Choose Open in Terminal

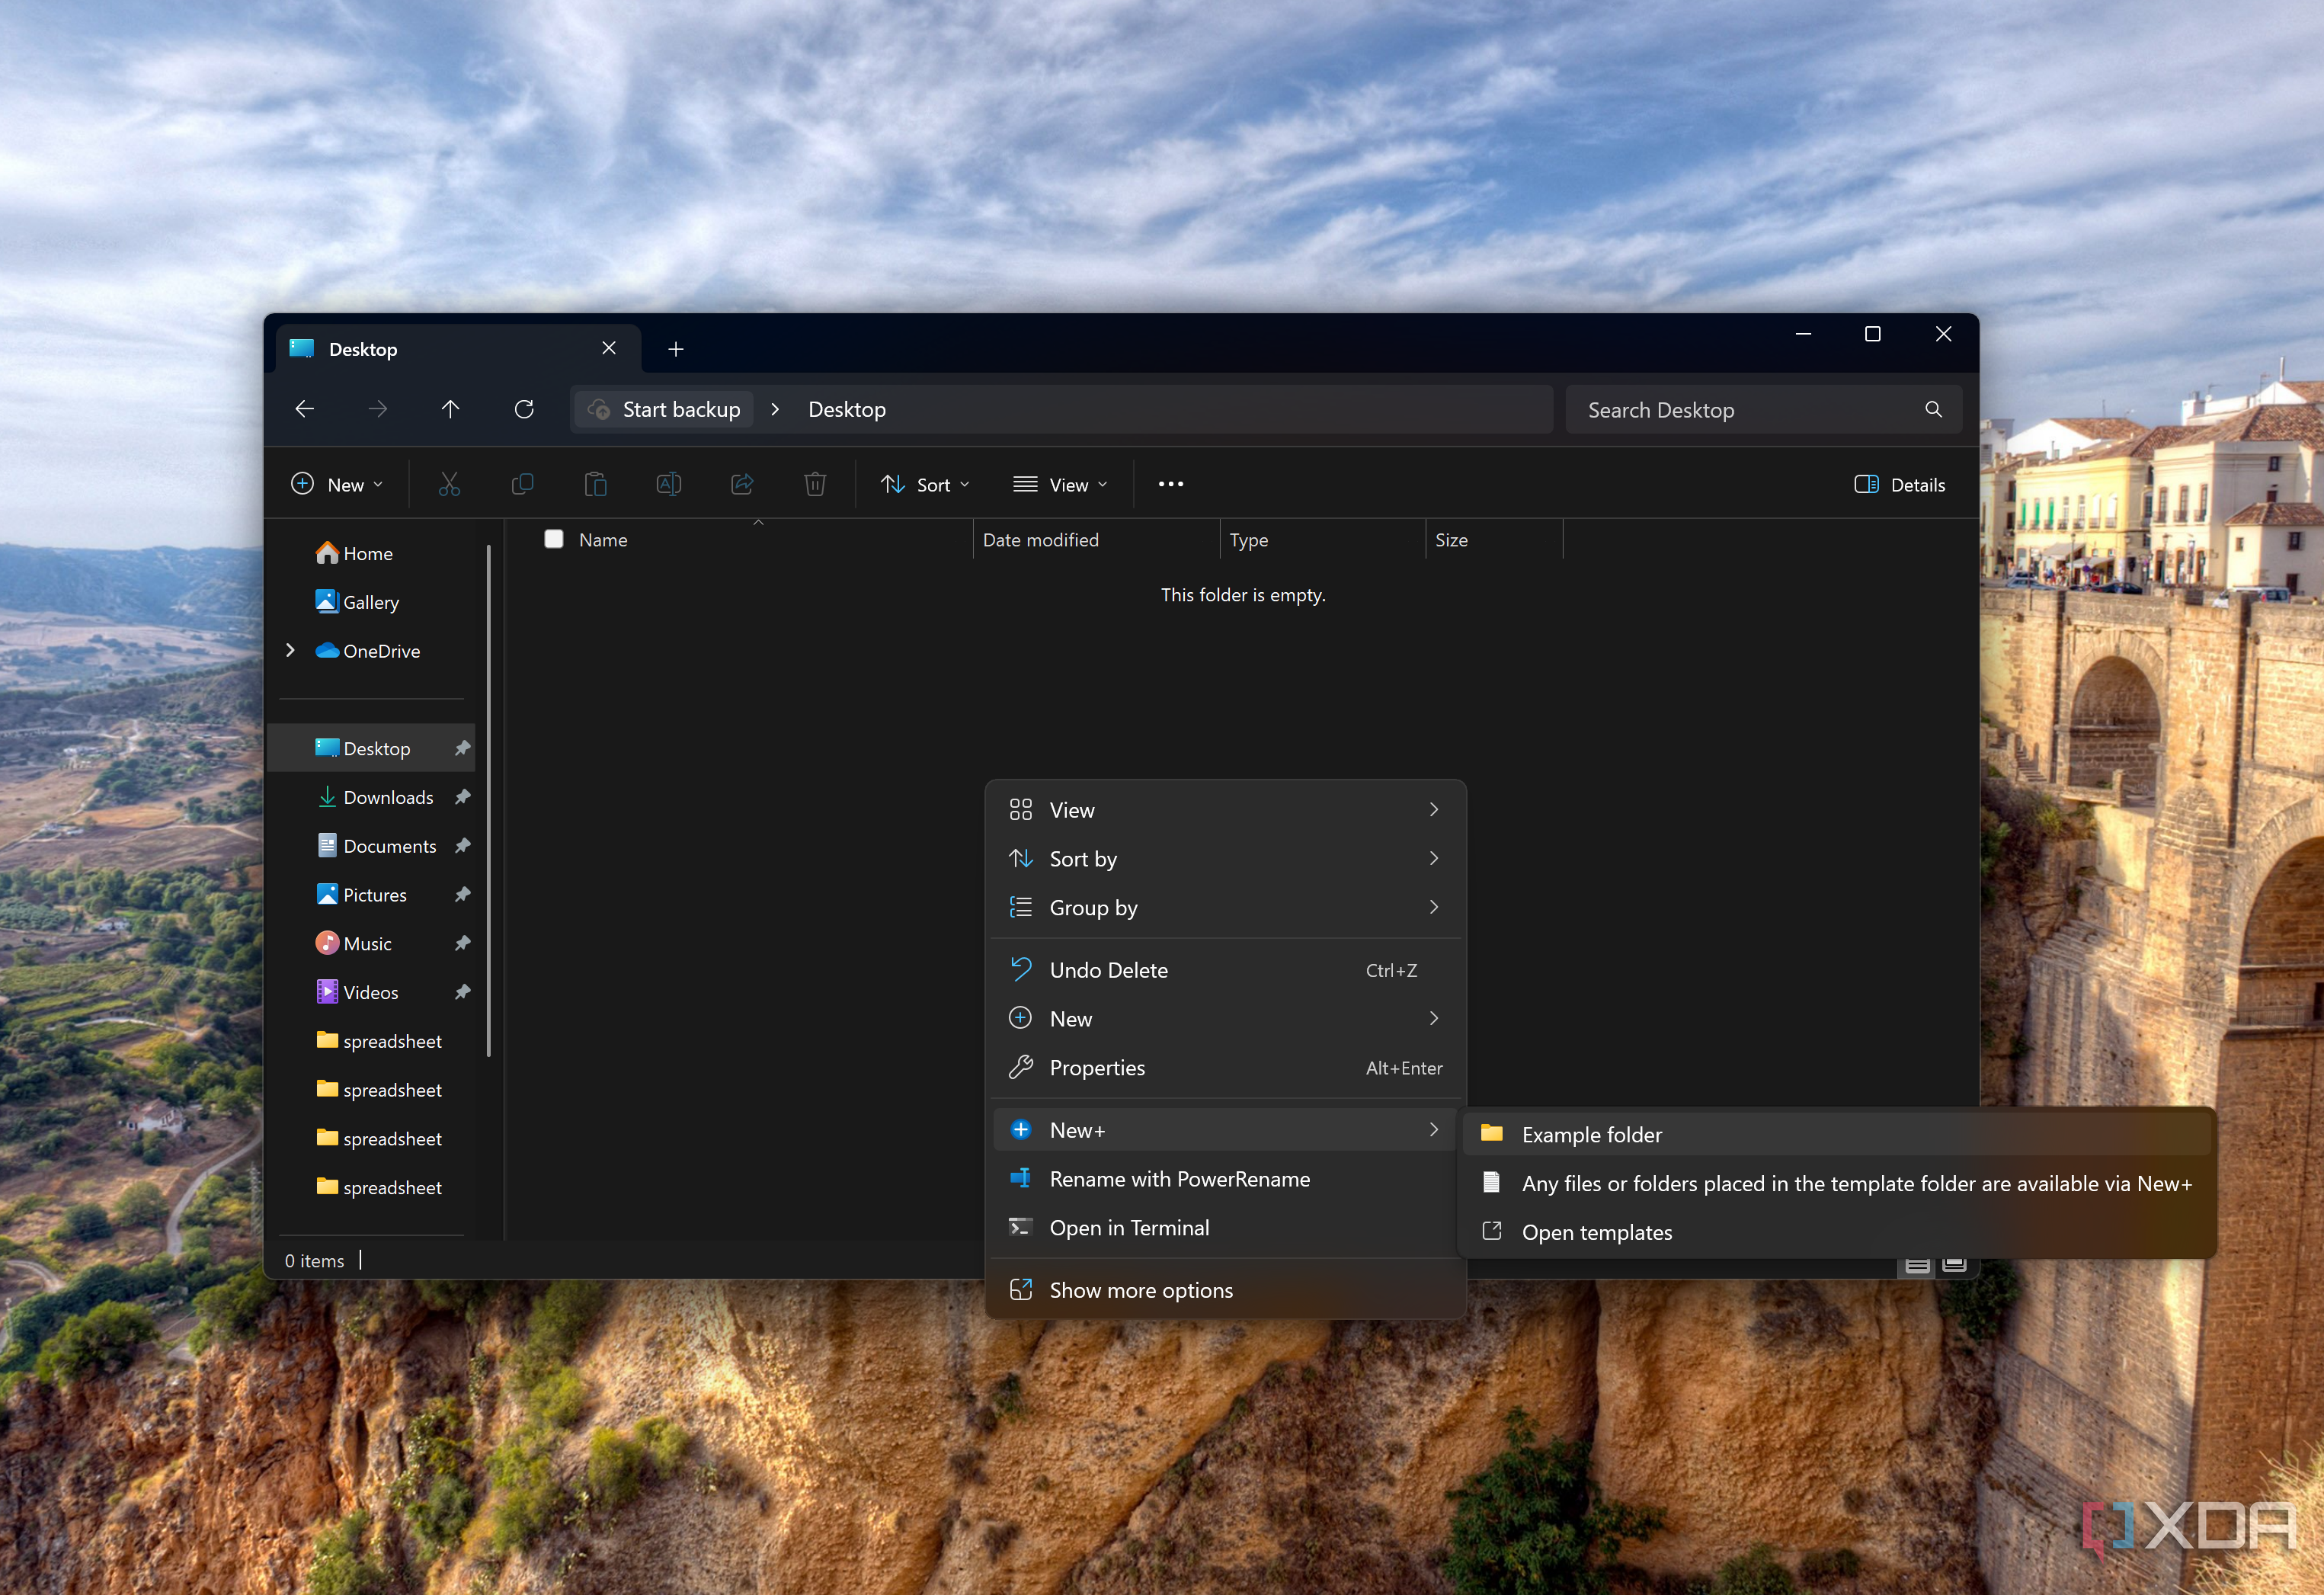pyautogui.click(x=1225, y=1228)
